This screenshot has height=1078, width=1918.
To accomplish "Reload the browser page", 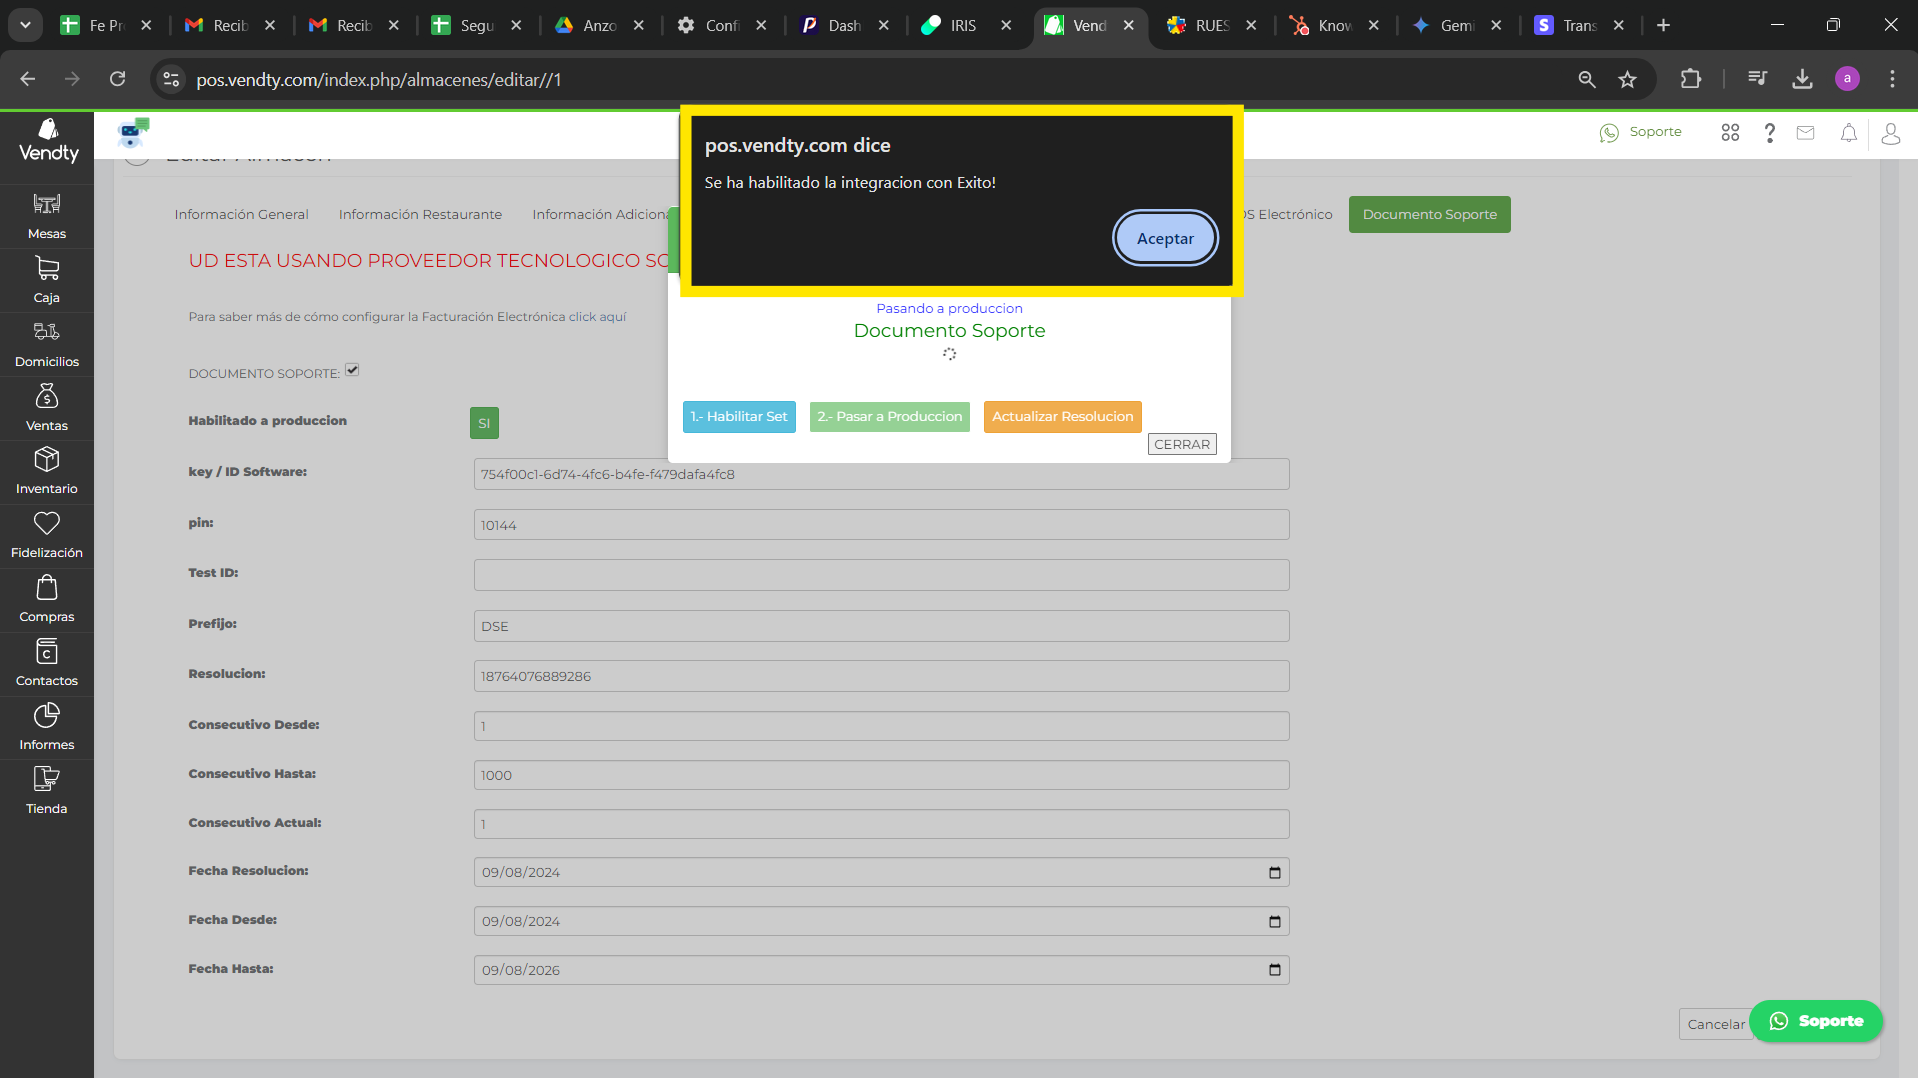I will (x=117, y=79).
